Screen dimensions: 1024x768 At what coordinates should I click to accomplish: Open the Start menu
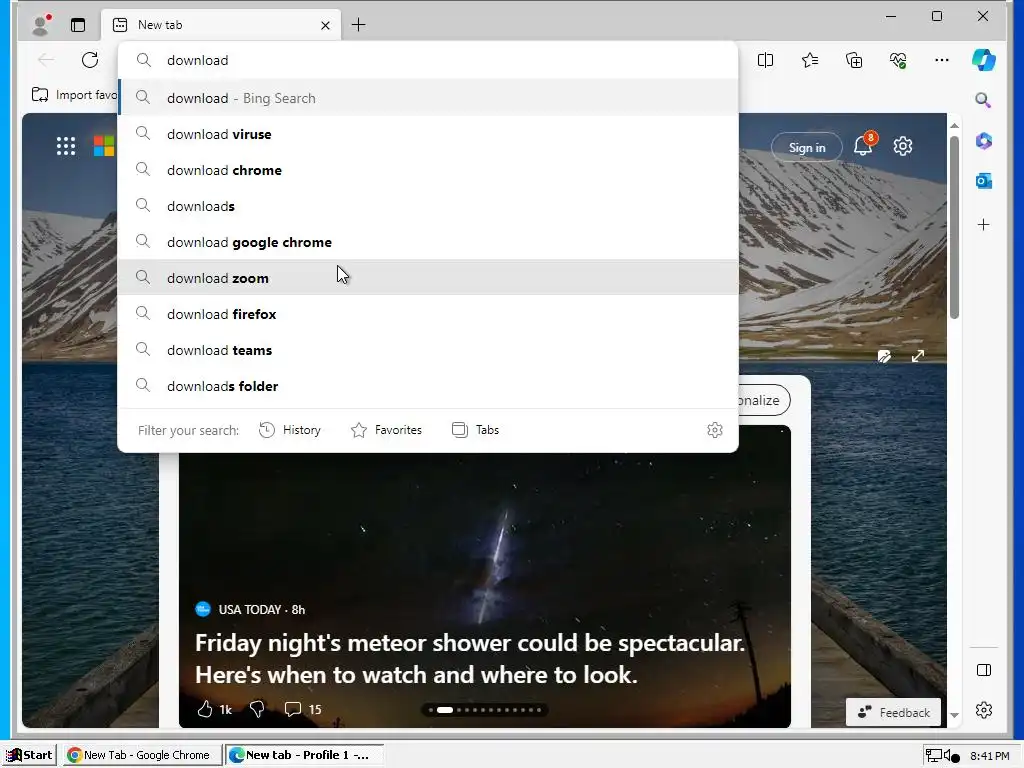point(29,755)
